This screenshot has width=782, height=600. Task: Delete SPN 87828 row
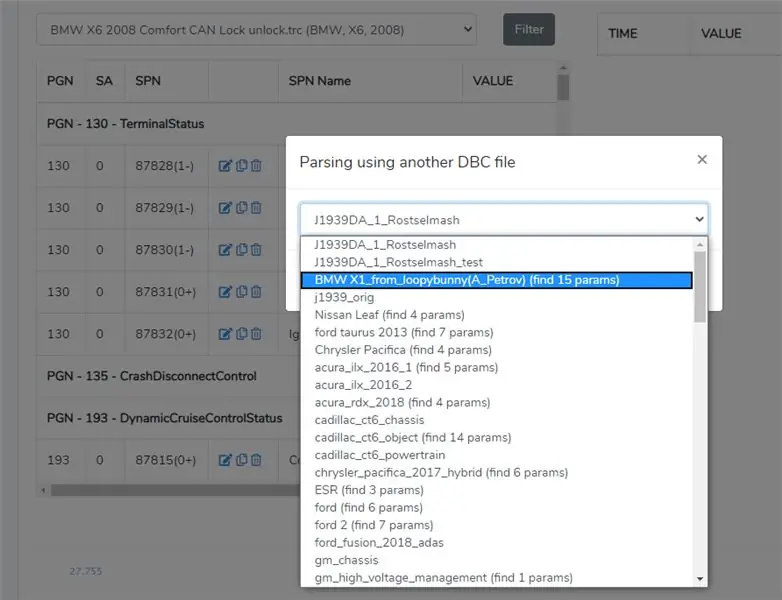click(x=256, y=166)
